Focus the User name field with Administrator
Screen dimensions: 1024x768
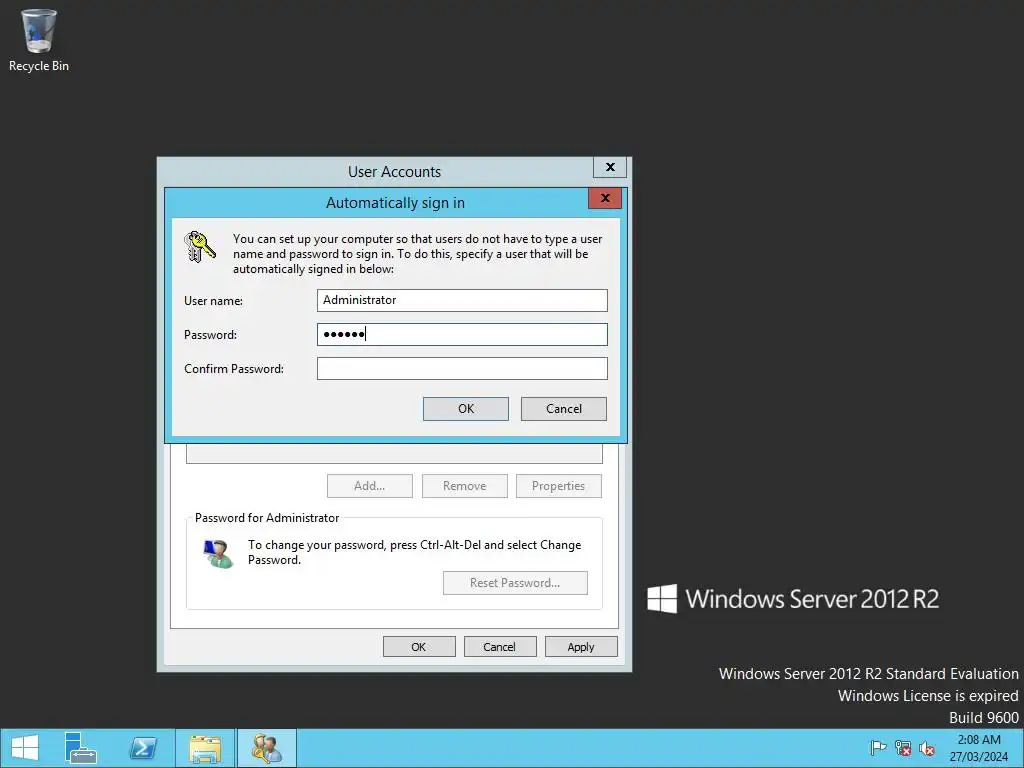pos(462,300)
